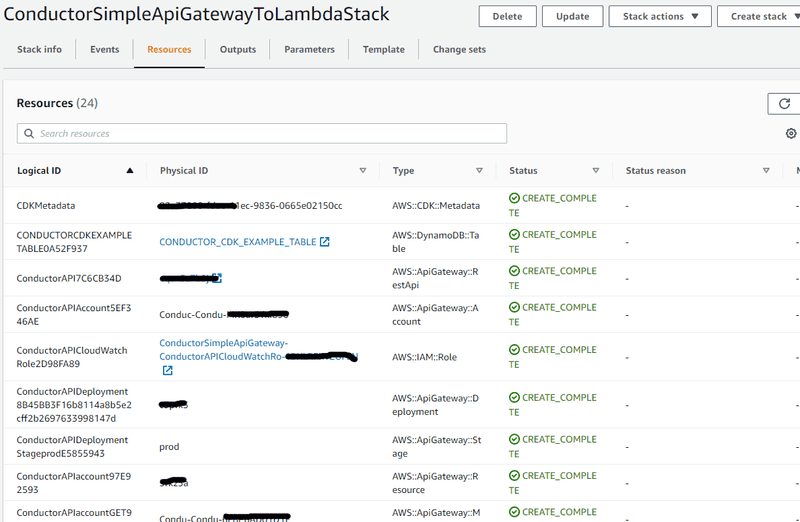Open Status column filter arrow

point(595,170)
